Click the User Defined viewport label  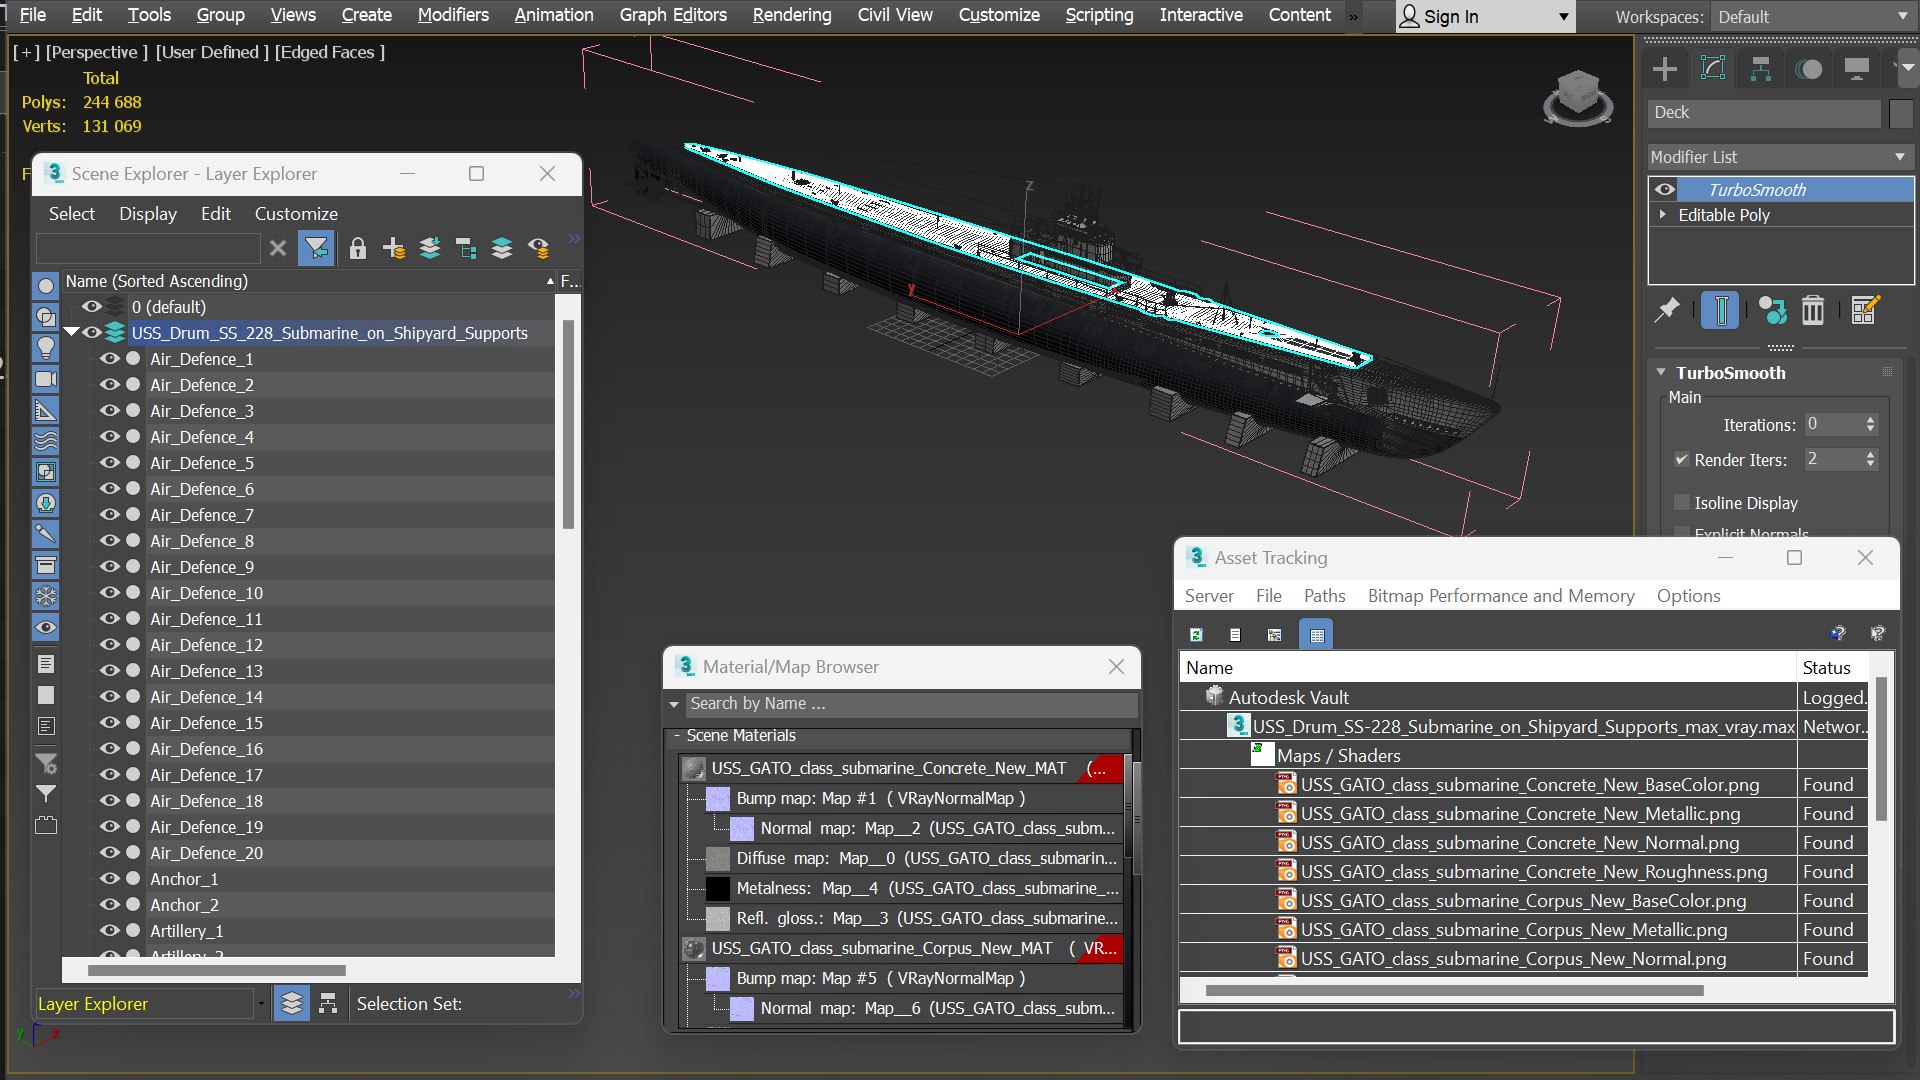[x=212, y=52]
